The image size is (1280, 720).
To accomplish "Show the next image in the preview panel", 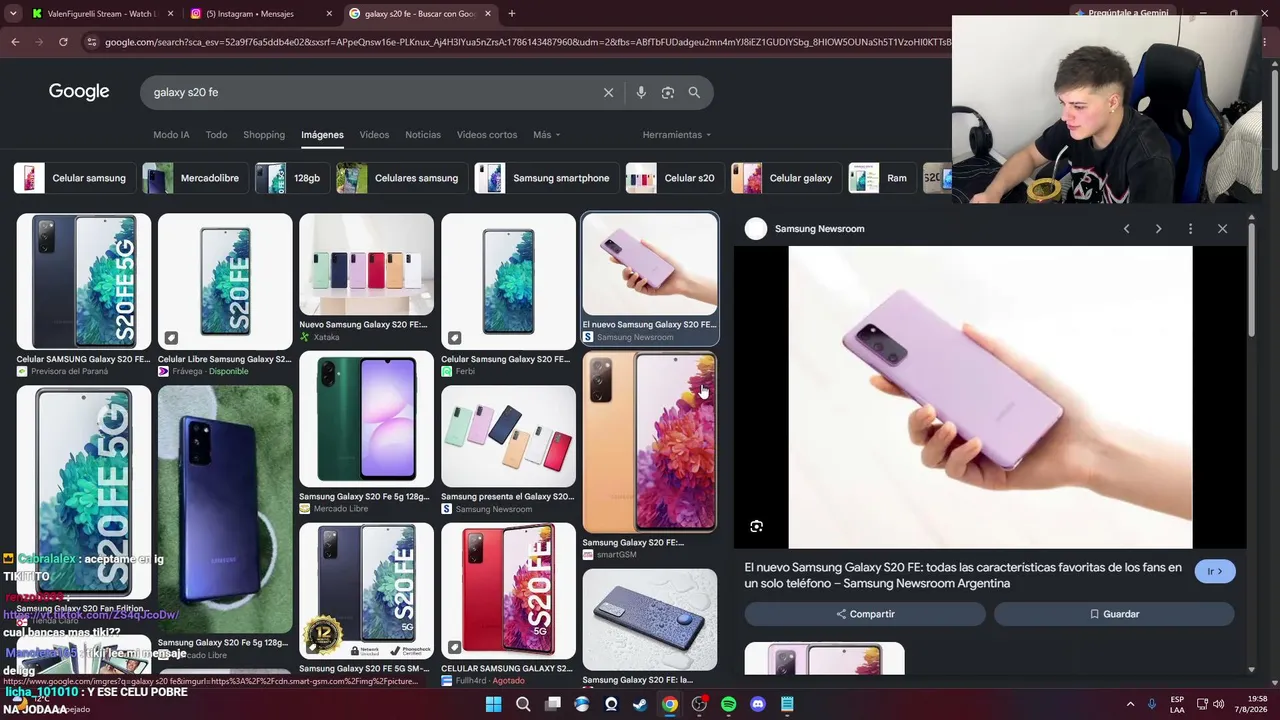I will [x=1158, y=229].
